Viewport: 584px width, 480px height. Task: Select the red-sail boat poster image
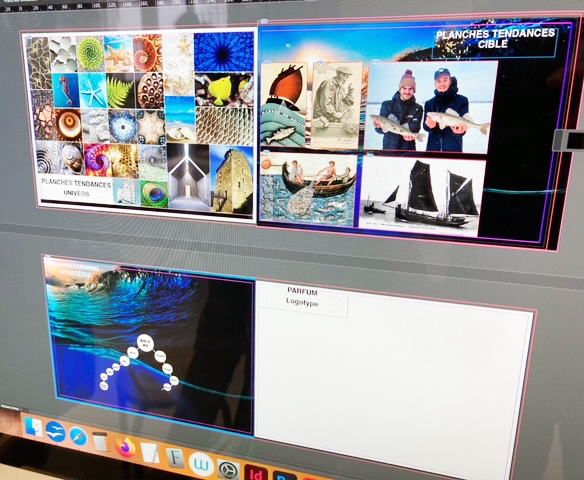pyautogui.click(x=285, y=104)
